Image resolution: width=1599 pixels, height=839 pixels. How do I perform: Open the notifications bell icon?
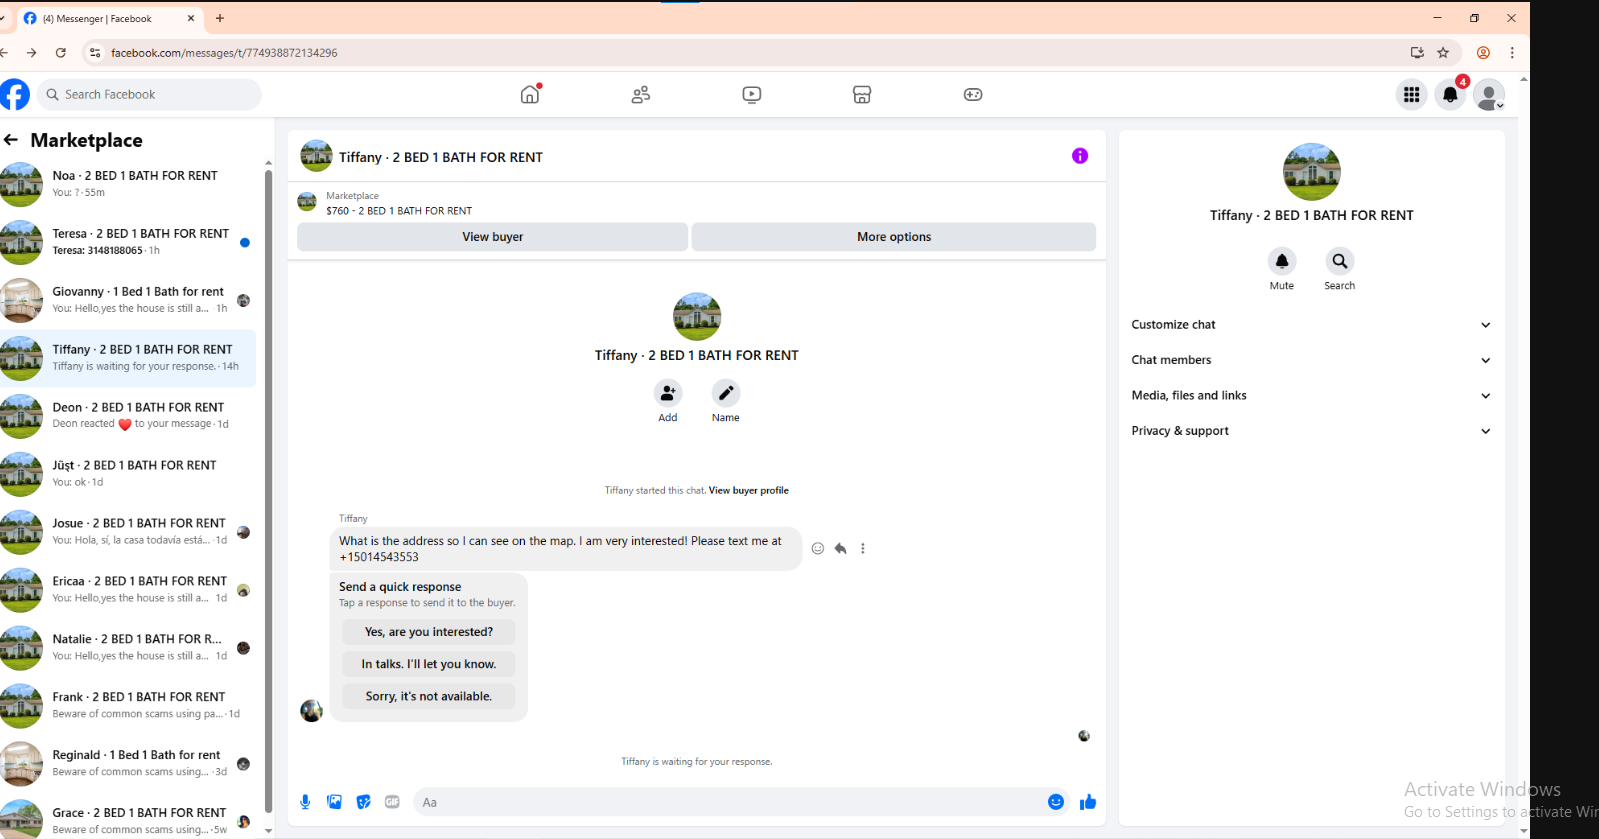click(x=1450, y=94)
